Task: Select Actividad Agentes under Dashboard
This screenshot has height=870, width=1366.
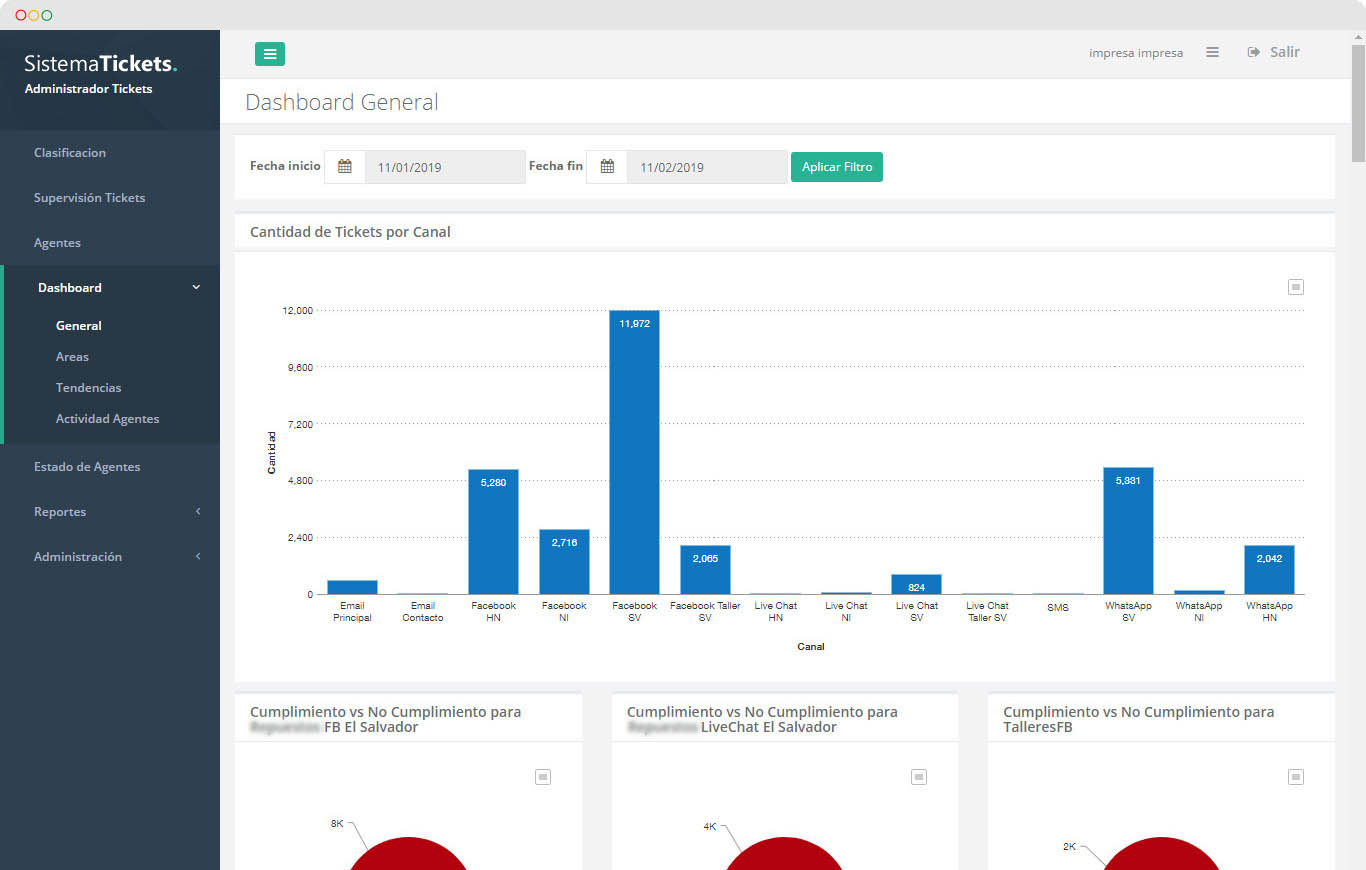Action: (x=107, y=419)
